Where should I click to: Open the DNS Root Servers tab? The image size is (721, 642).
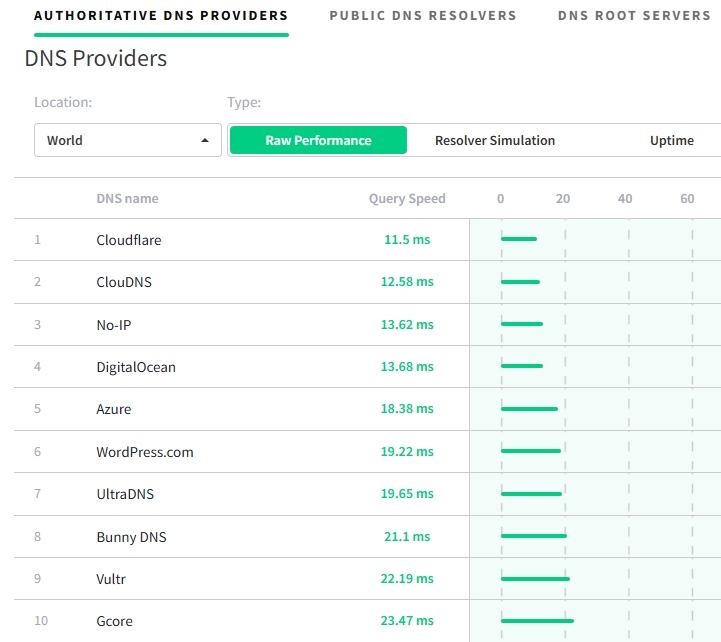click(x=635, y=16)
